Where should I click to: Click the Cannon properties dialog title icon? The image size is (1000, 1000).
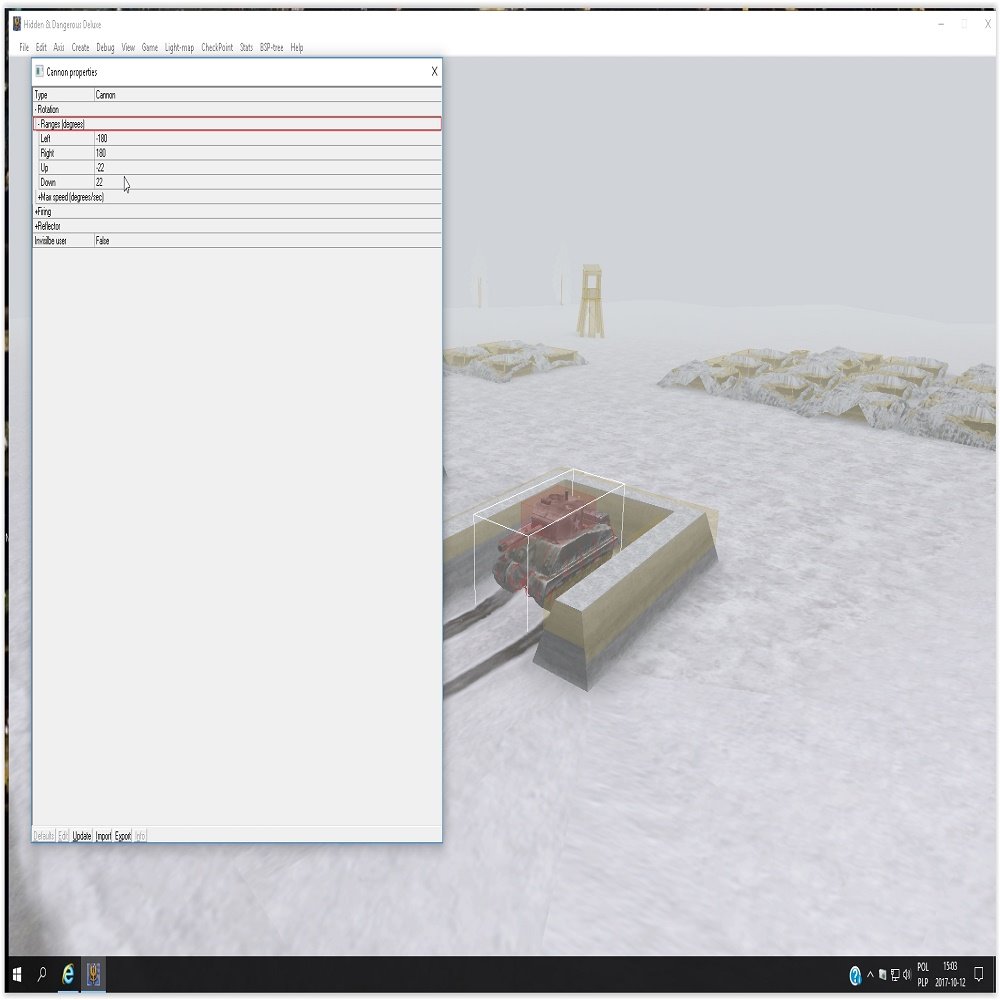click(x=40, y=71)
